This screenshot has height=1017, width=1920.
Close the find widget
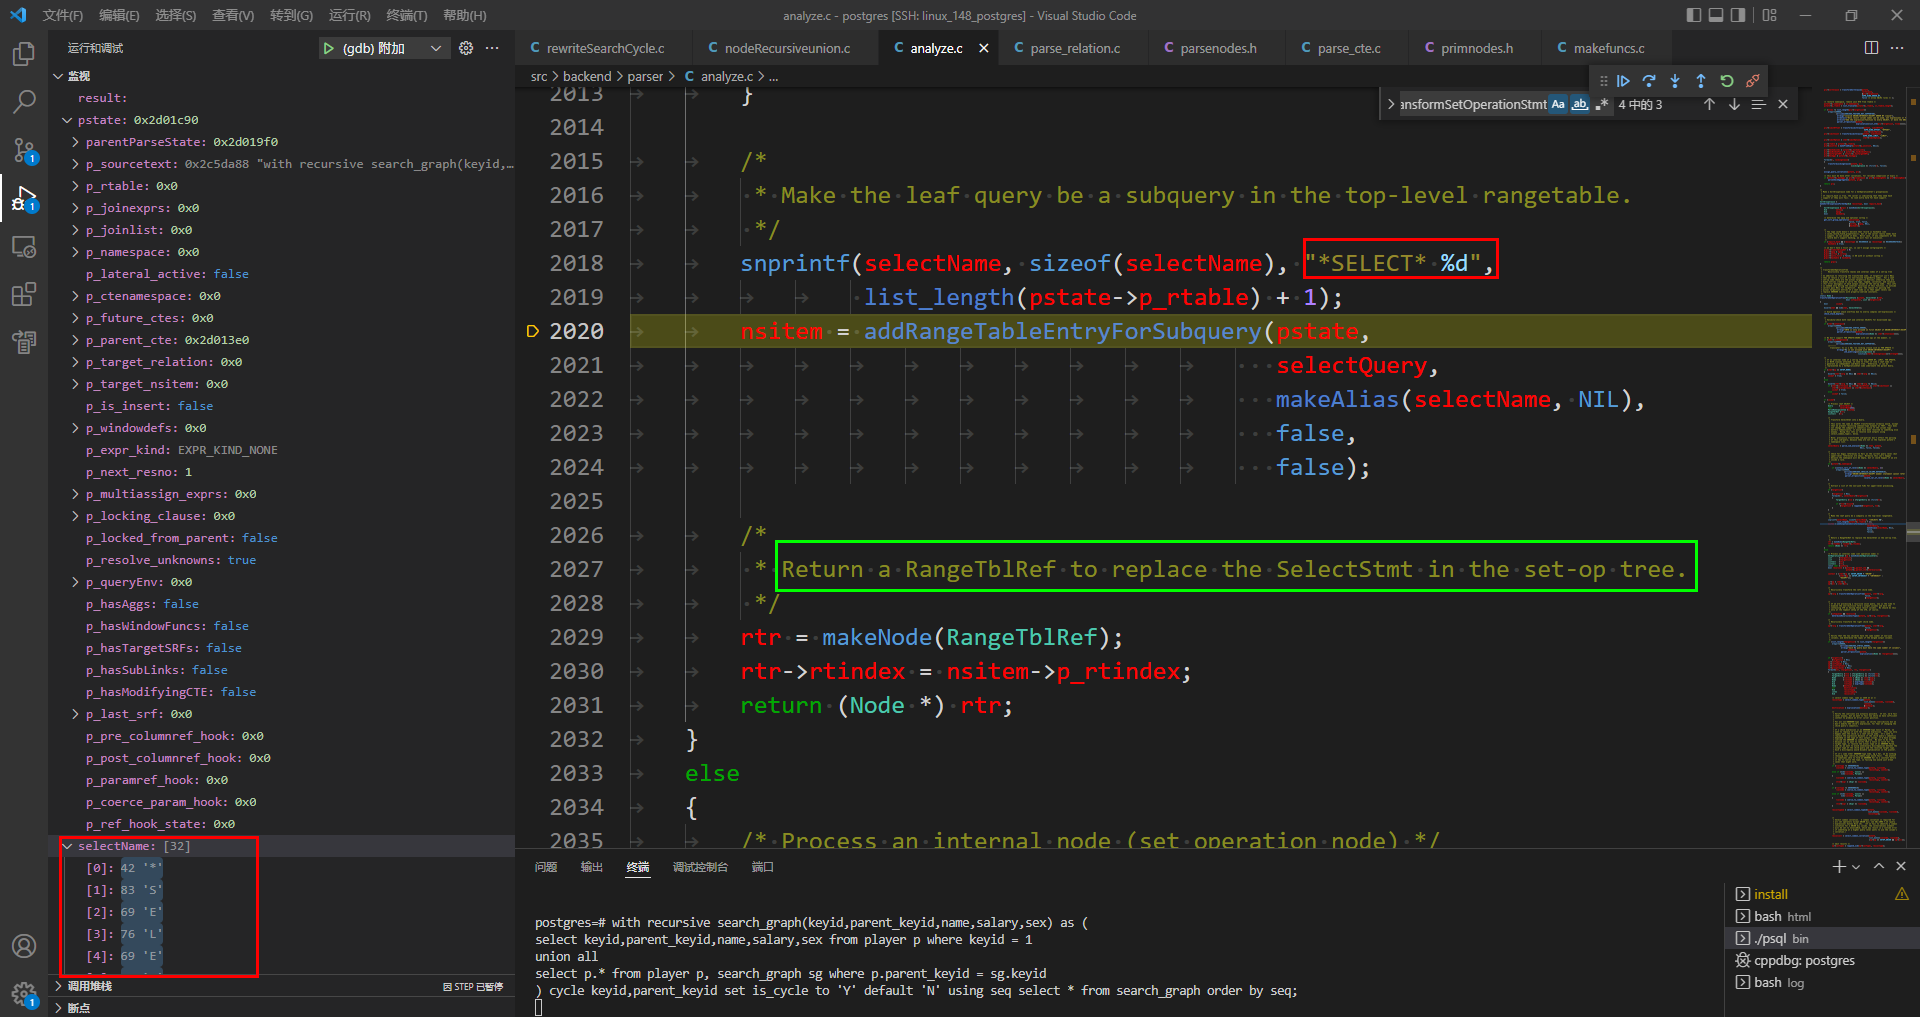1783,104
